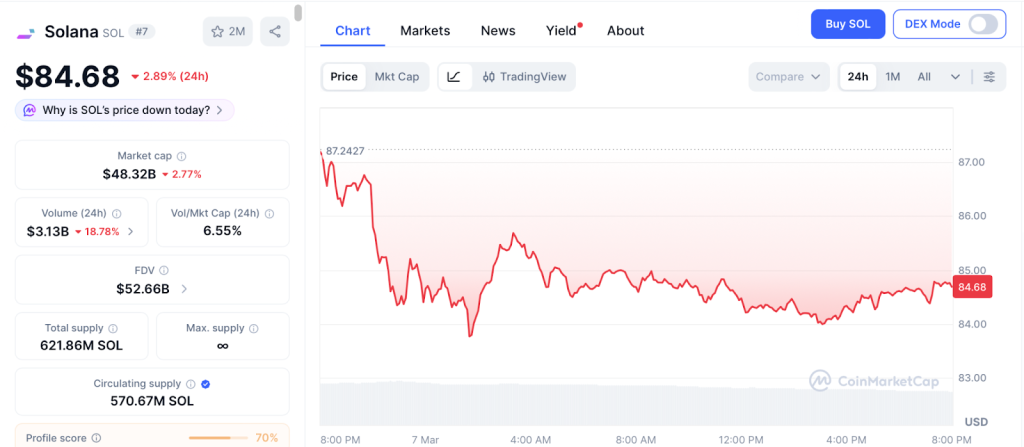Open chart settings sliders icon

[989, 77]
